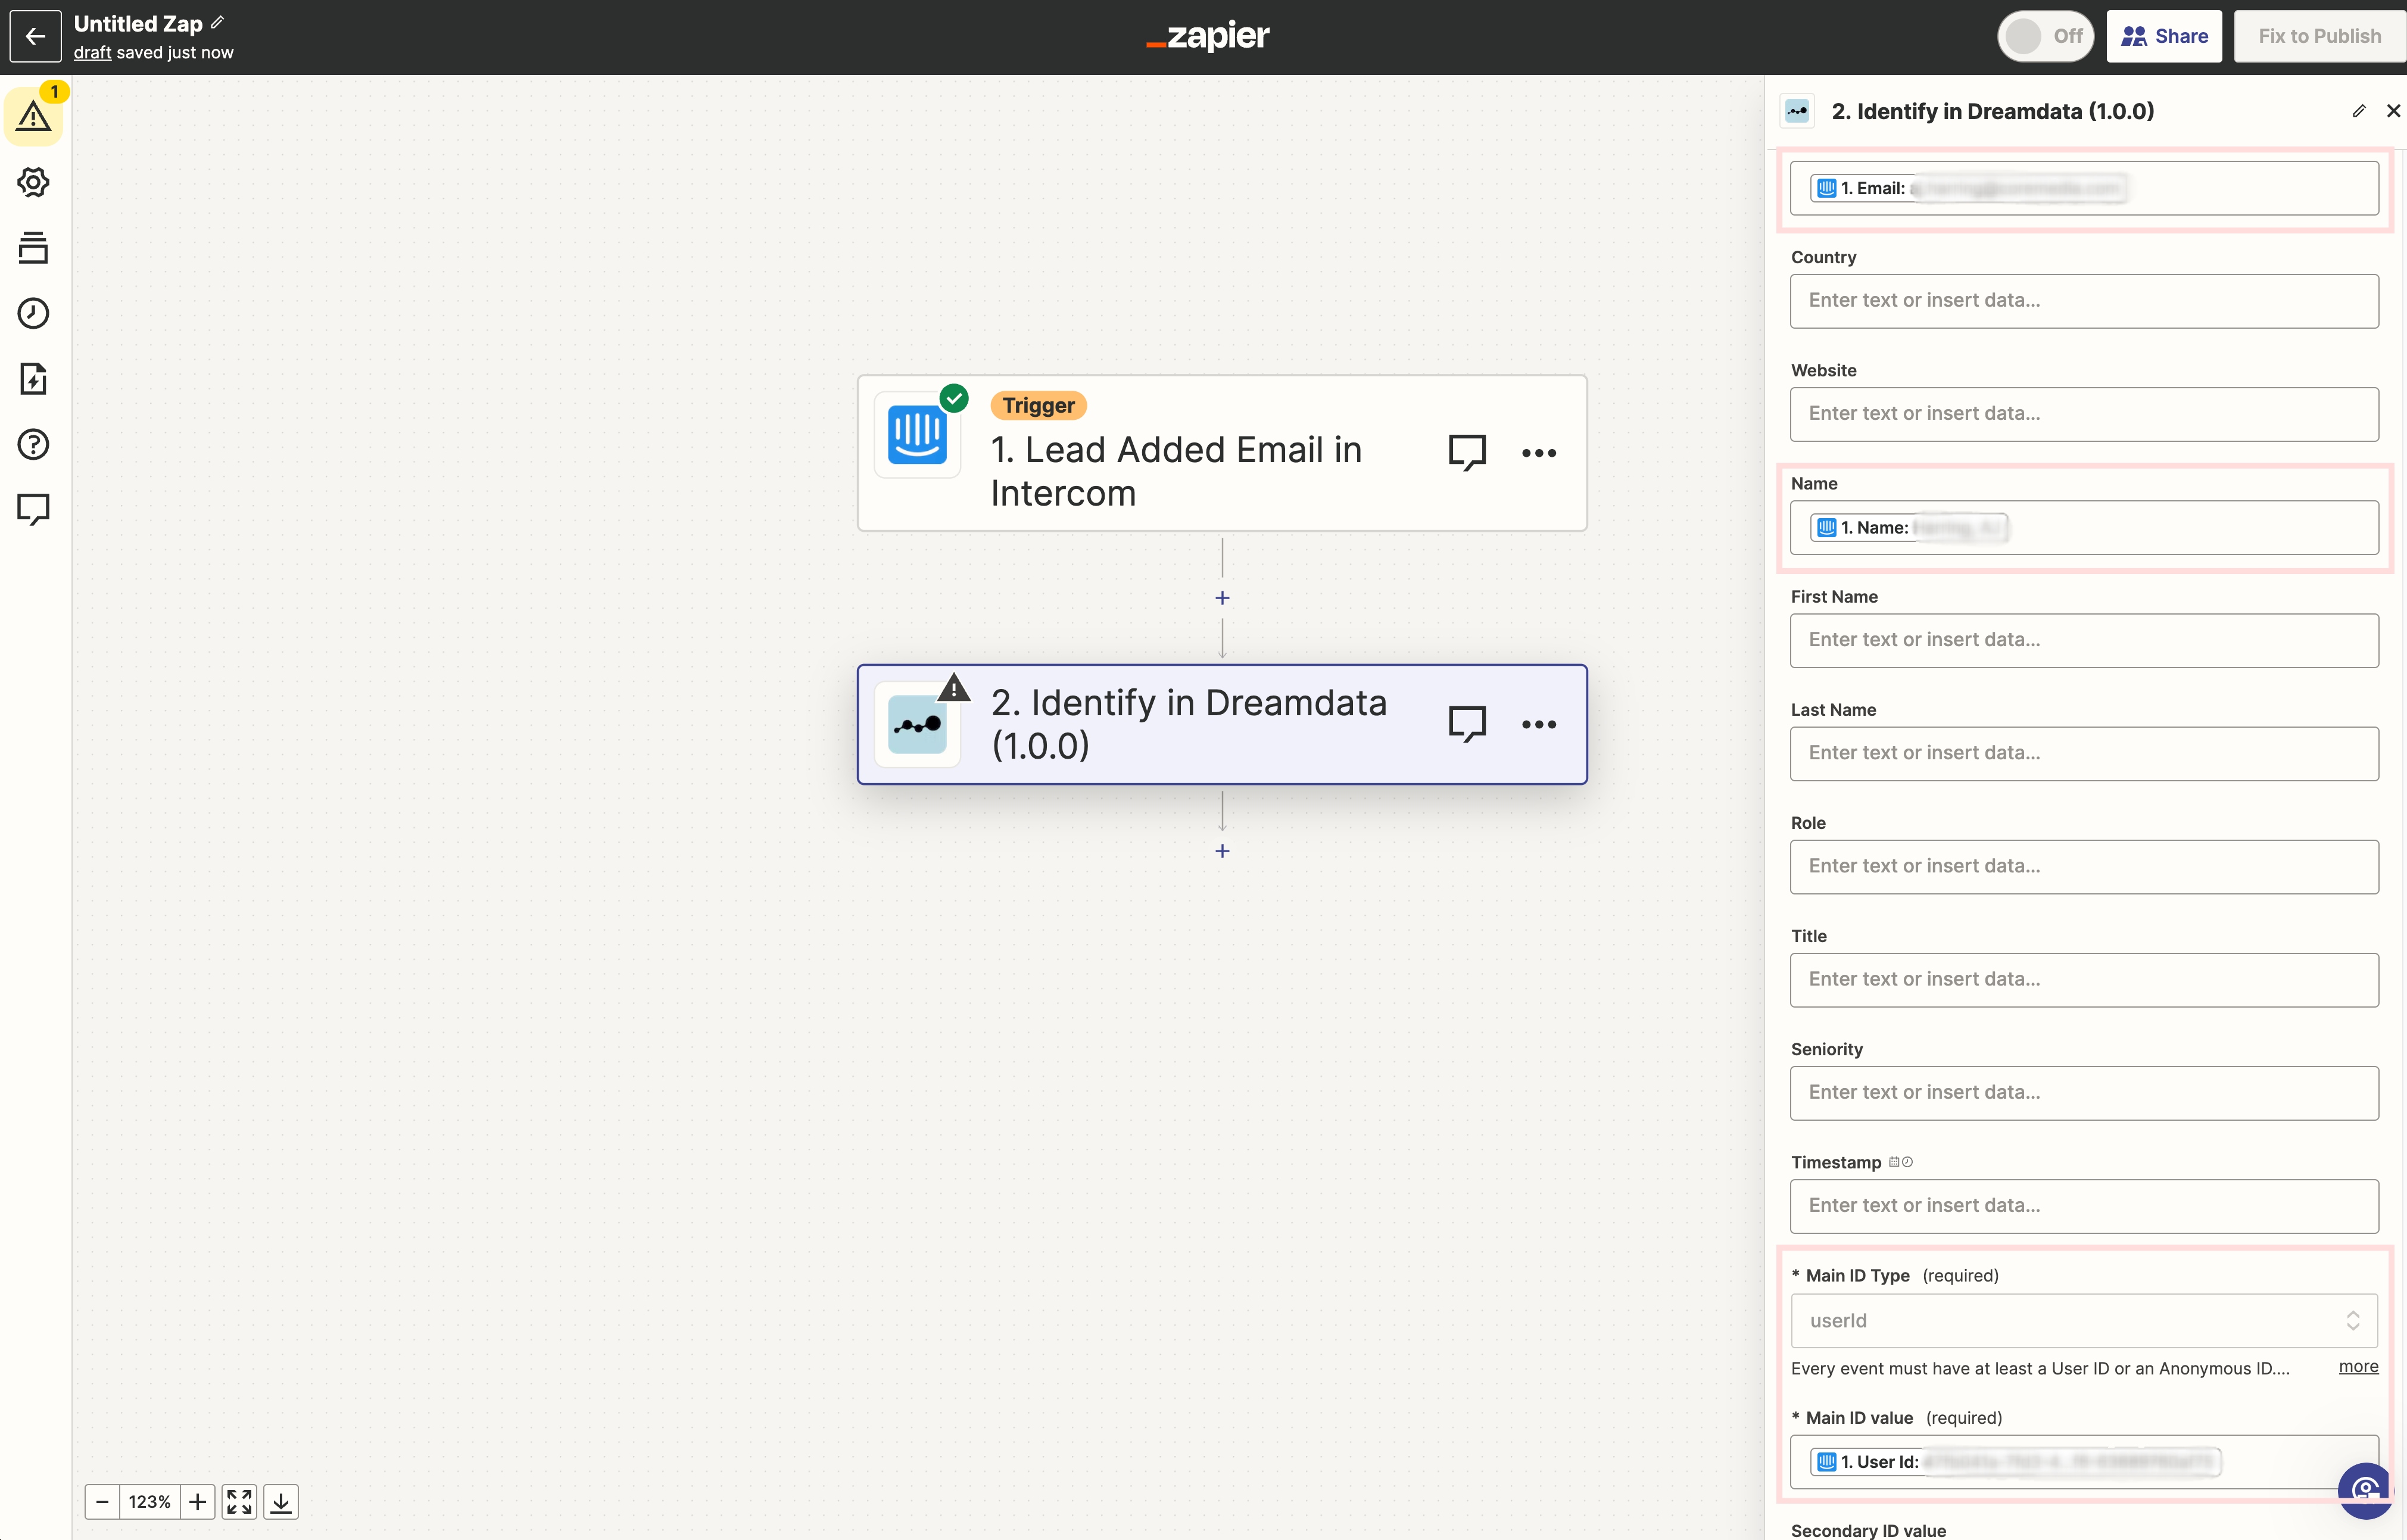2407x1540 pixels.
Task: Toggle the Zap Off switch to turn it on
Action: (2046, 36)
